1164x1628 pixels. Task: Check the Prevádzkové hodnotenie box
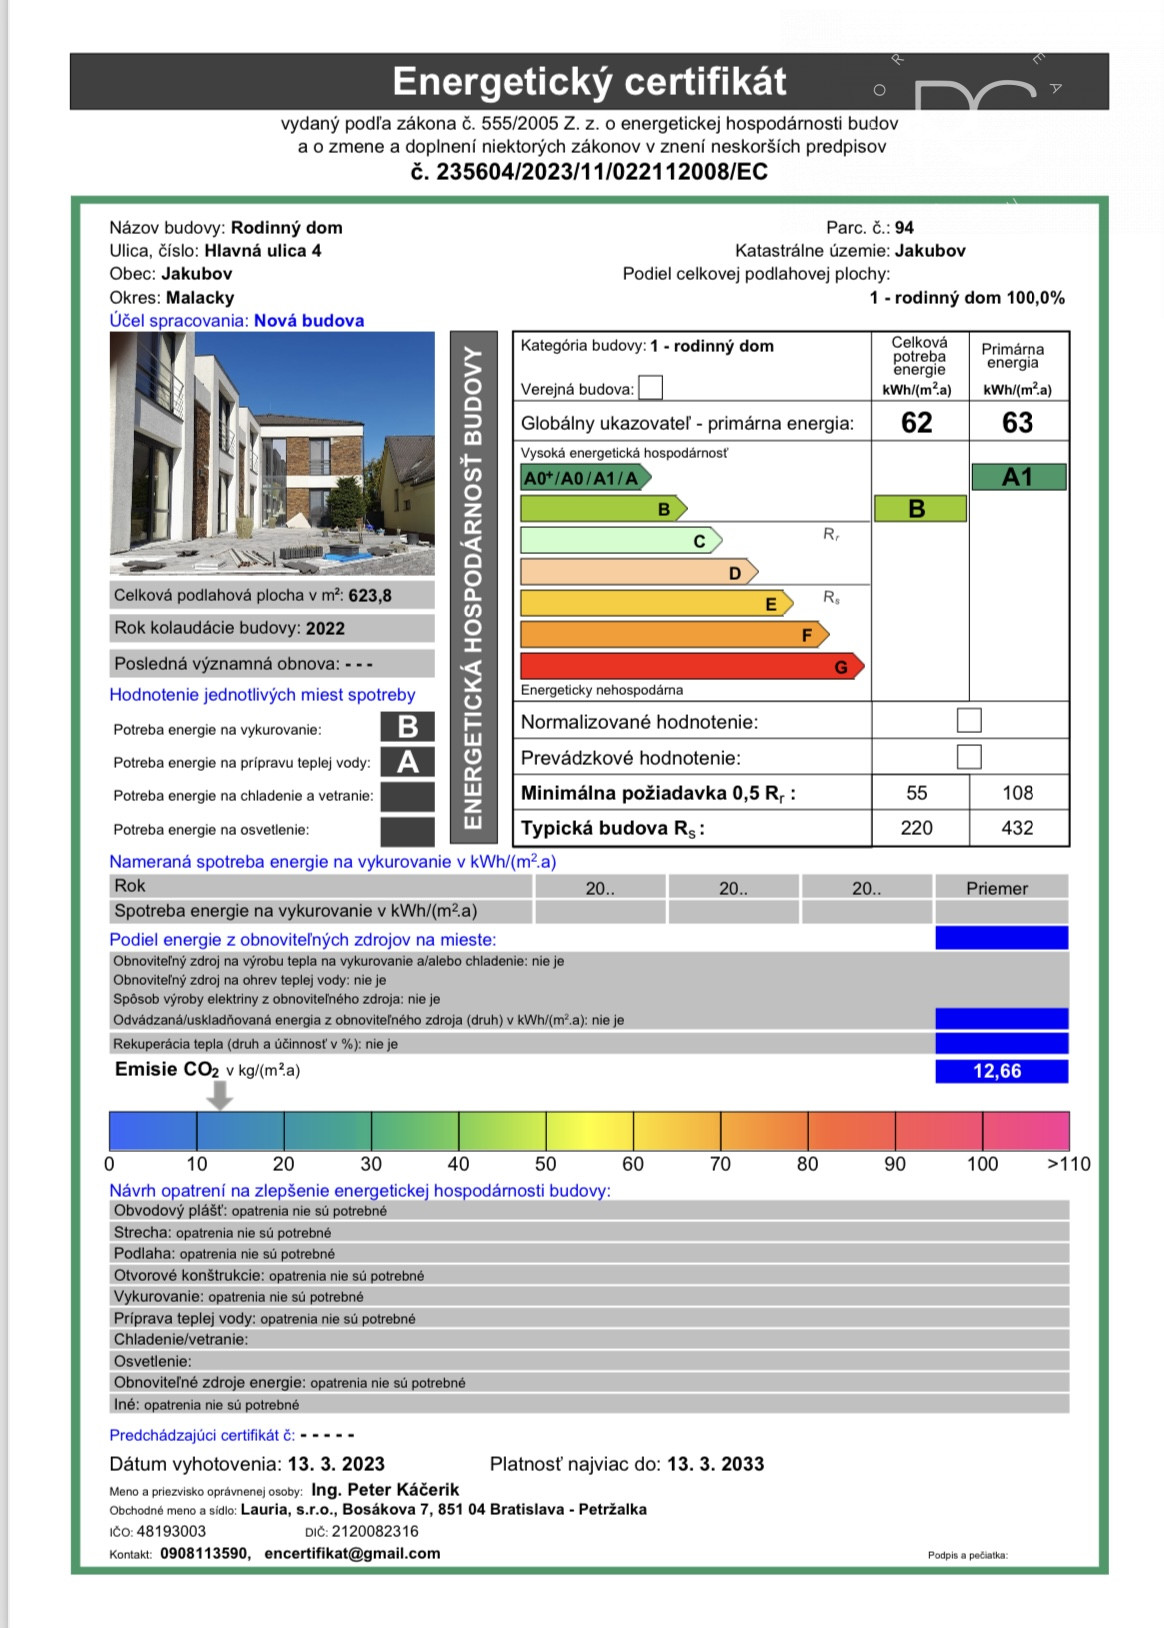[969, 756]
